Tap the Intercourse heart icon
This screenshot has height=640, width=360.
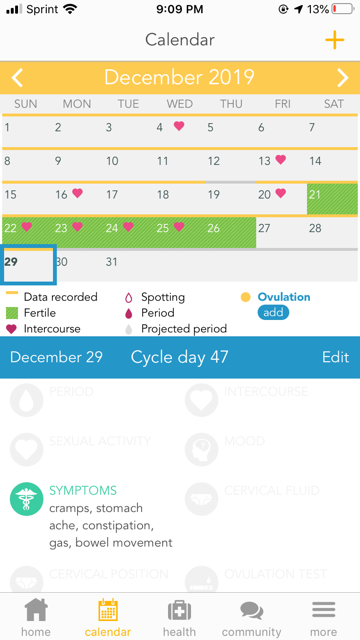[202, 400]
